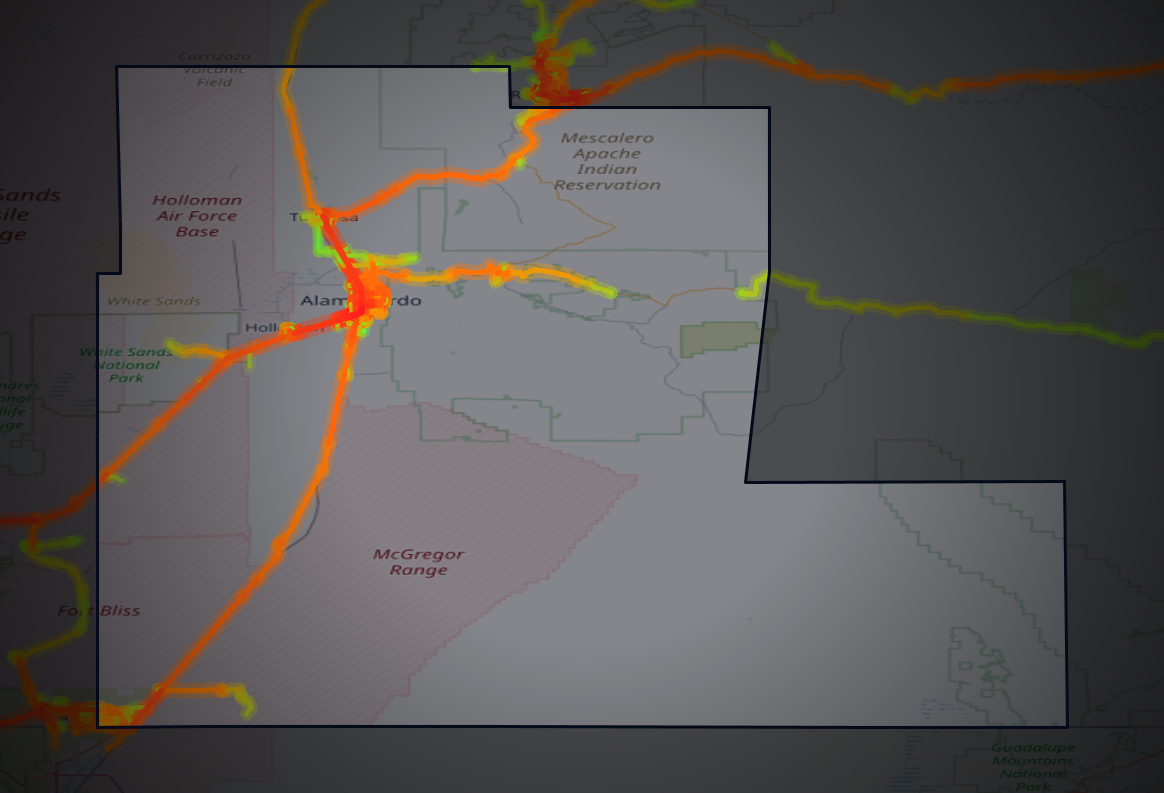1164x793 pixels.
Task: Select the McGregor Range label
Action: (x=420, y=562)
